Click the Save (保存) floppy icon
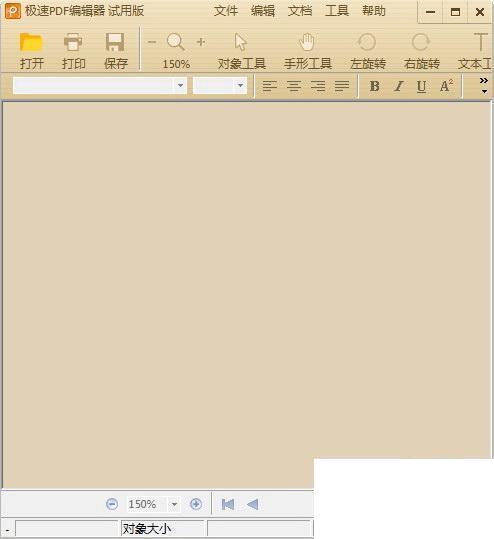494x539 pixels. (115, 42)
